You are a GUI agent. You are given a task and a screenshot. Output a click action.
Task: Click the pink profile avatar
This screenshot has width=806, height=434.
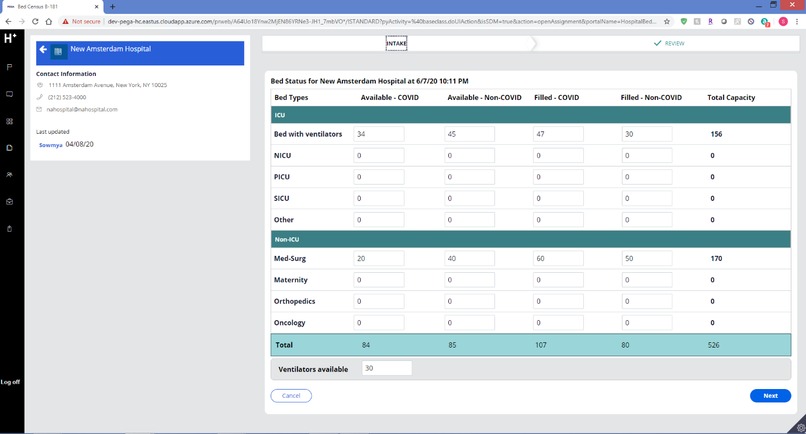[783, 22]
